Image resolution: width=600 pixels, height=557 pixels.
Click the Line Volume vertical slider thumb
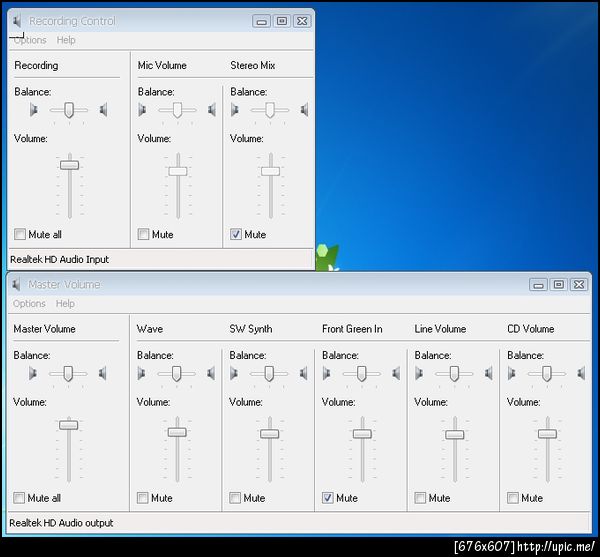point(455,435)
